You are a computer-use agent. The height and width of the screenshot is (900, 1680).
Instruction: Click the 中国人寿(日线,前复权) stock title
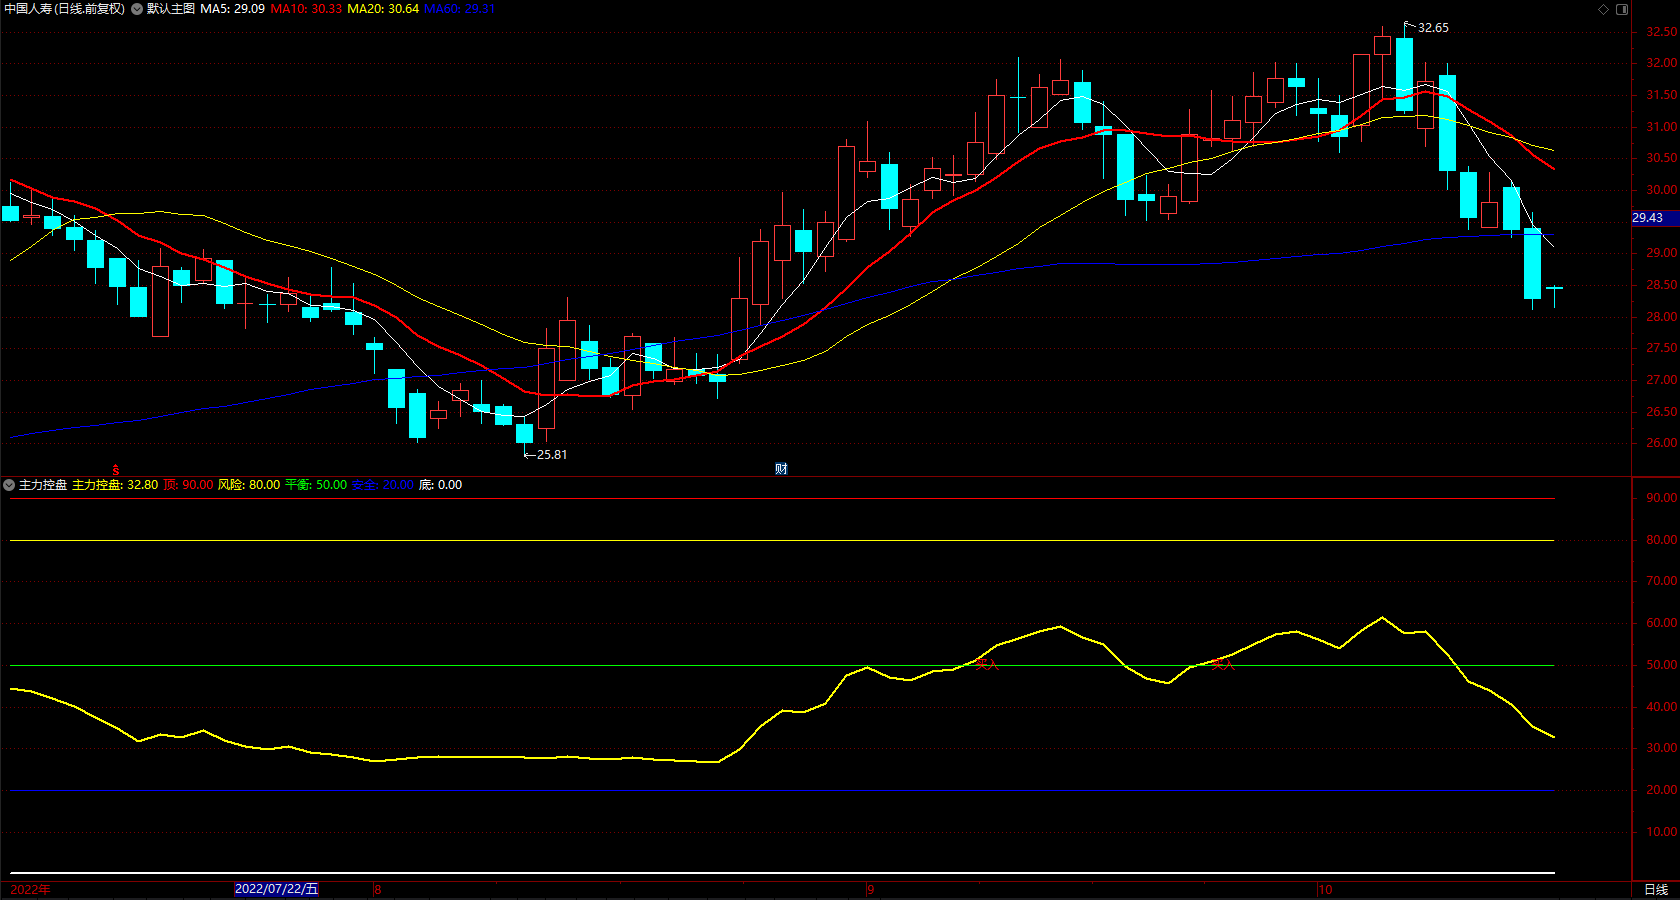[x=65, y=9]
